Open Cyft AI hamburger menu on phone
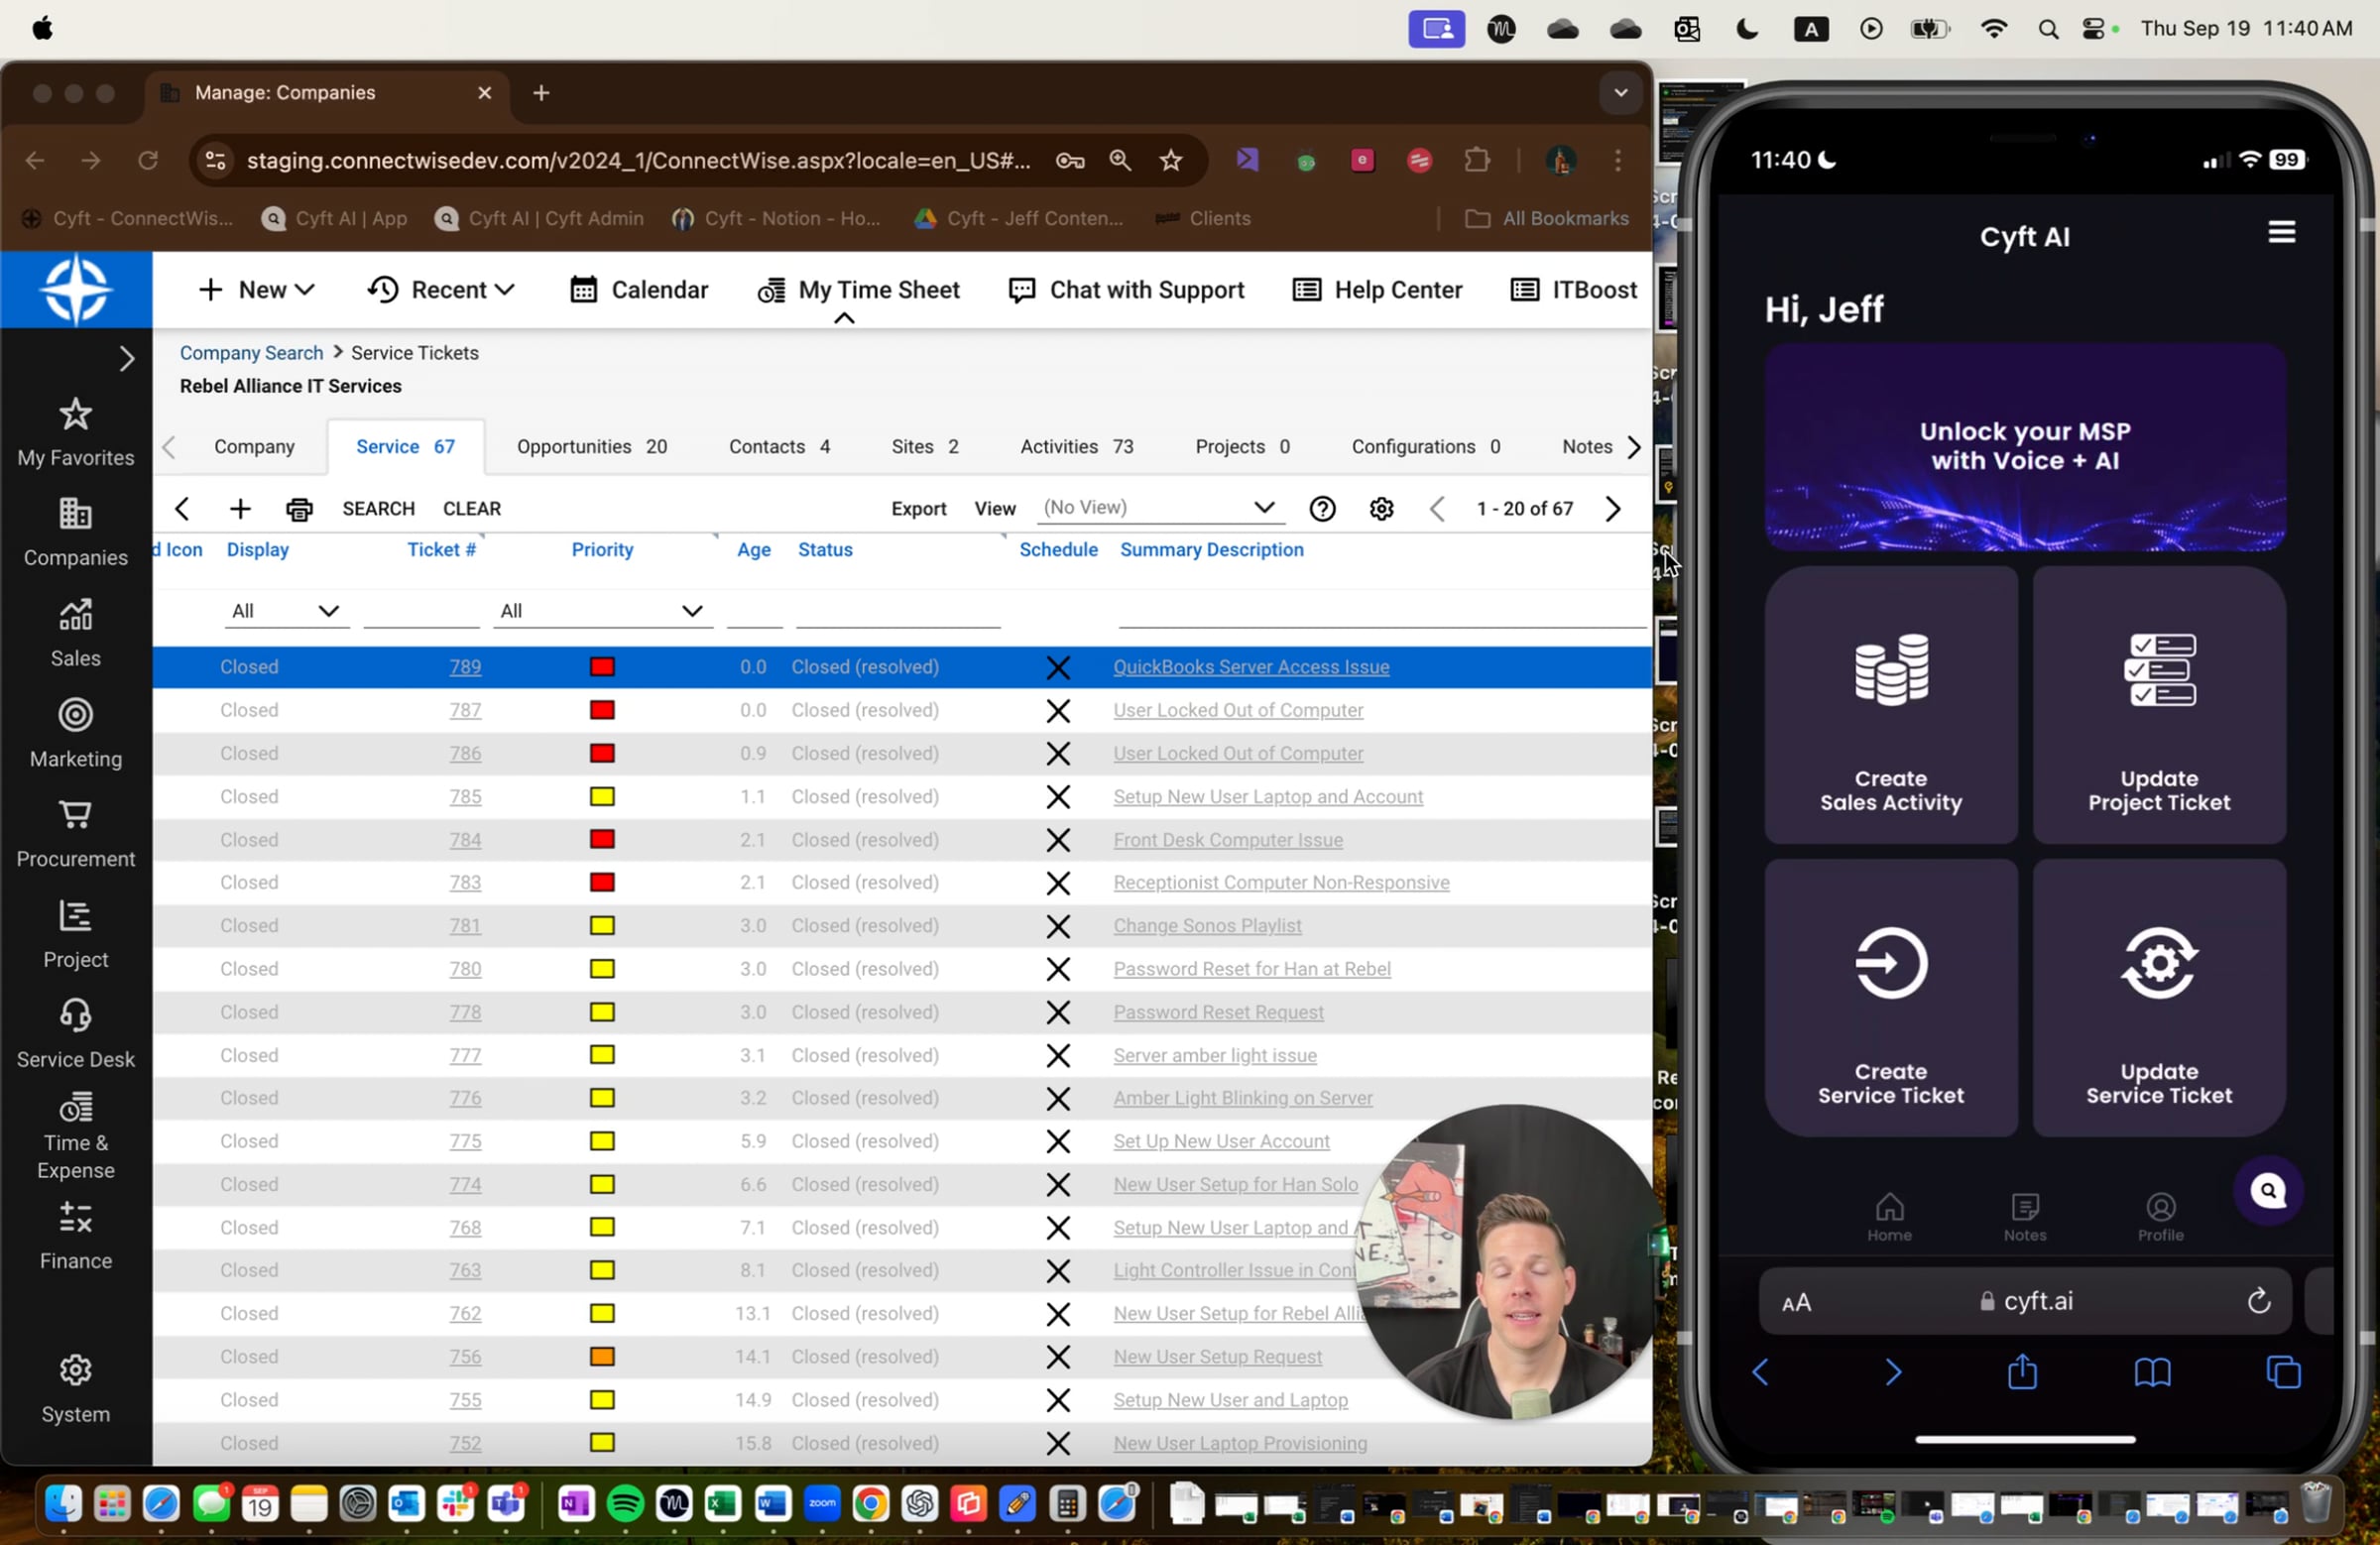The width and height of the screenshot is (2380, 1545). pos(2280,233)
